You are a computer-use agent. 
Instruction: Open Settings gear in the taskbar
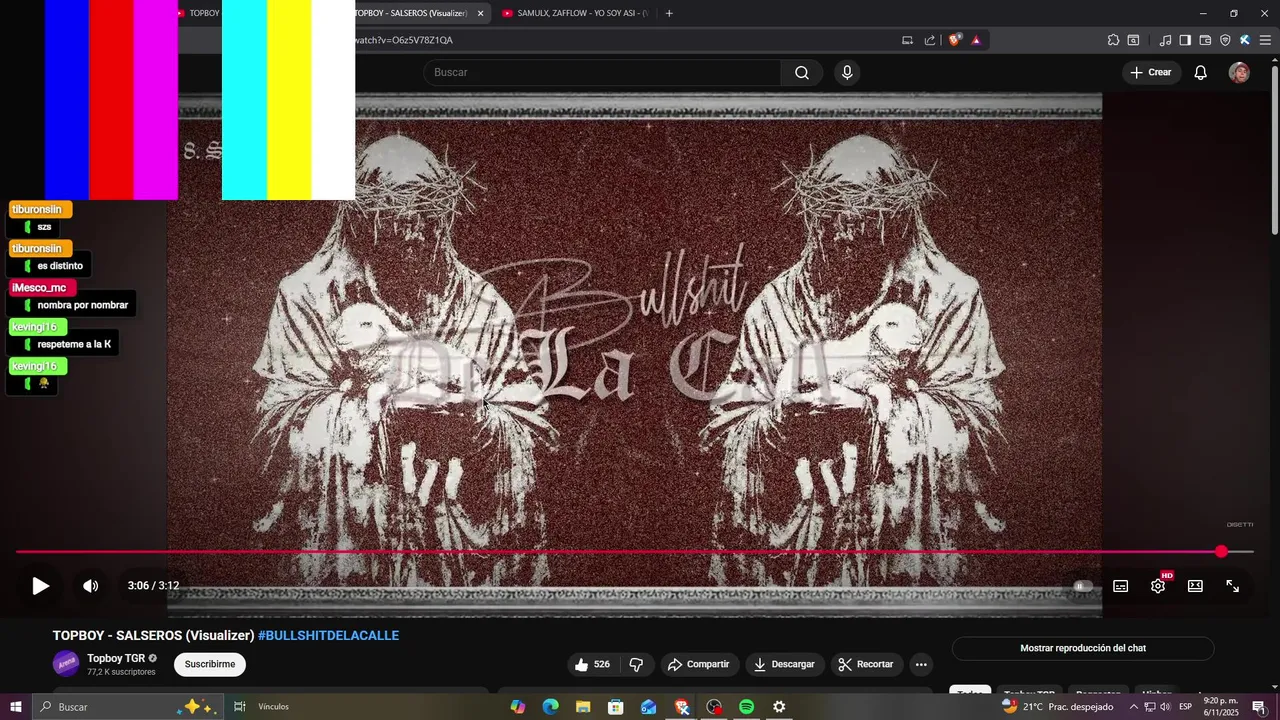click(779, 706)
